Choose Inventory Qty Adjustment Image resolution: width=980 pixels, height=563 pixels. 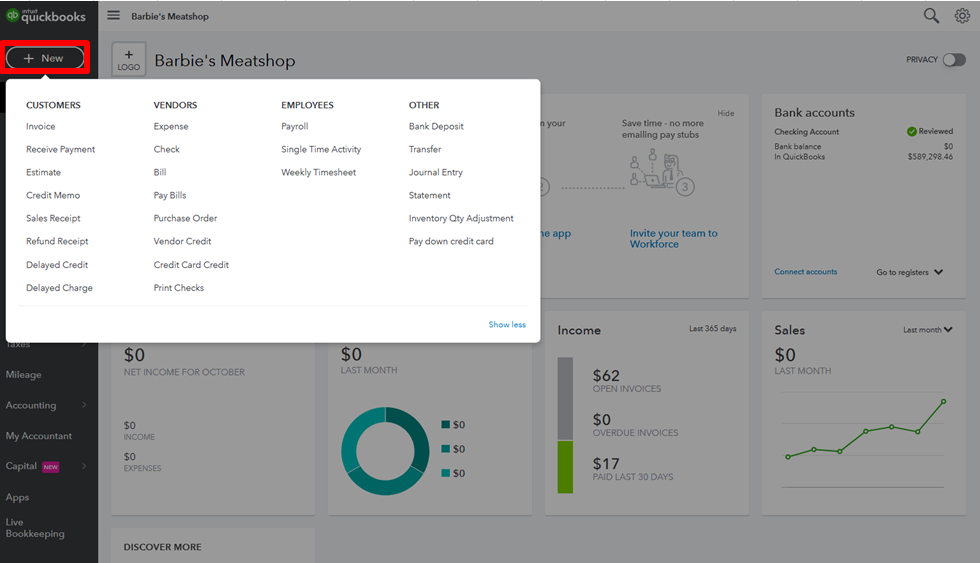(461, 218)
